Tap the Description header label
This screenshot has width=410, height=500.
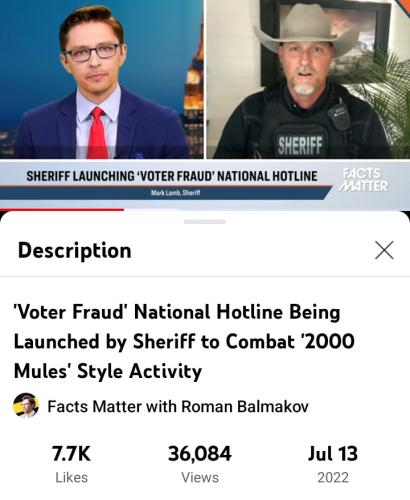pyautogui.click(x=75, y=250)
